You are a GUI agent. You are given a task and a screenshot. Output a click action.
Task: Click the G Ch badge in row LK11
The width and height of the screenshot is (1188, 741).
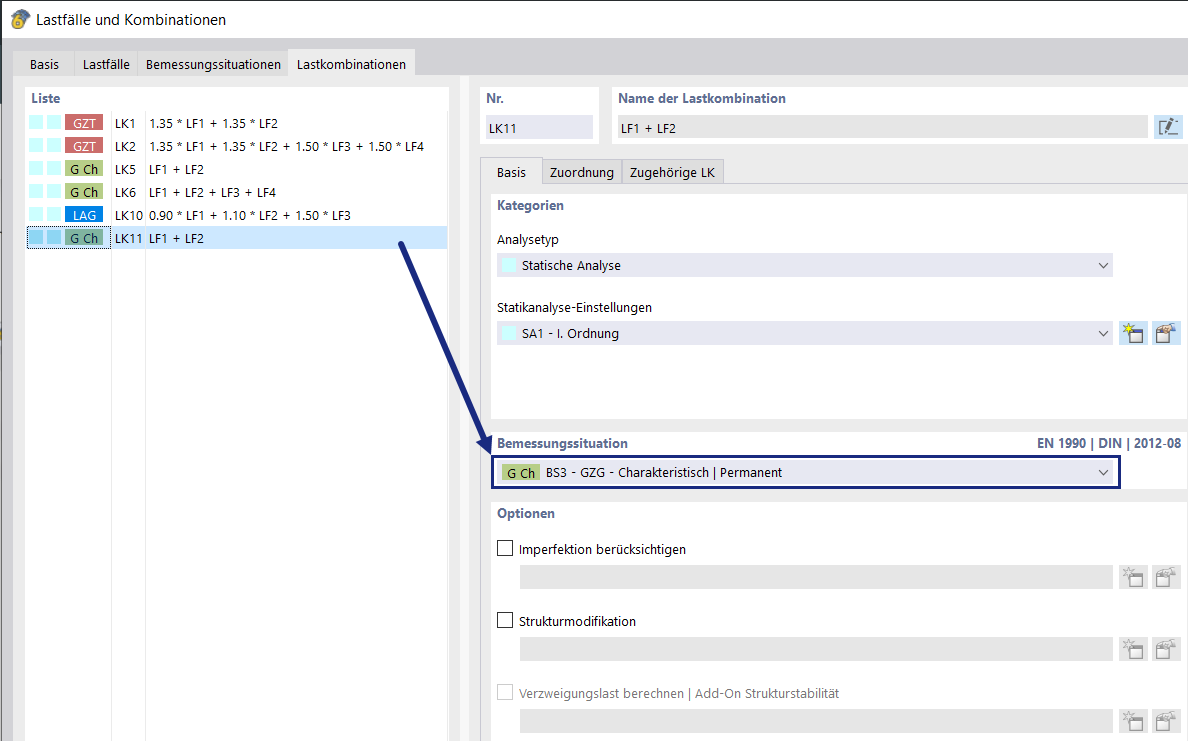84,238
